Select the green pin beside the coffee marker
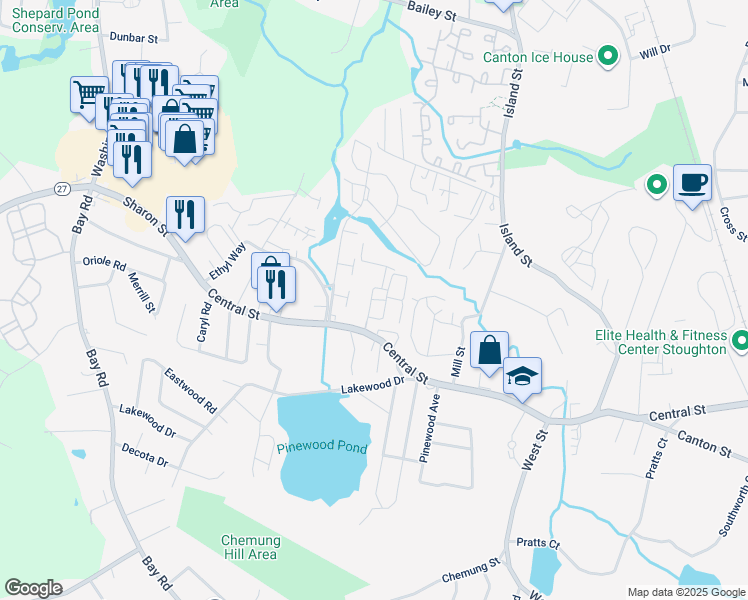This screenshot has width=748, height=600. [657, 184]
